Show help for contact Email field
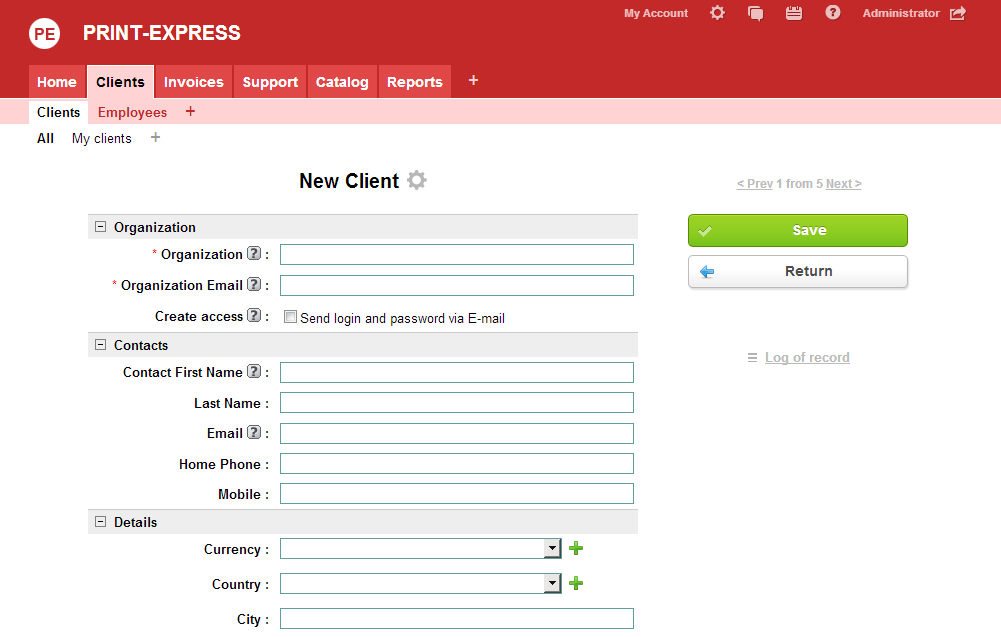 pyautogui.click(x=254, y=433)
